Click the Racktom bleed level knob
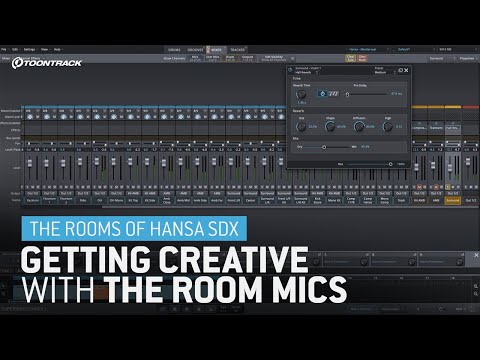 point(30,117)
